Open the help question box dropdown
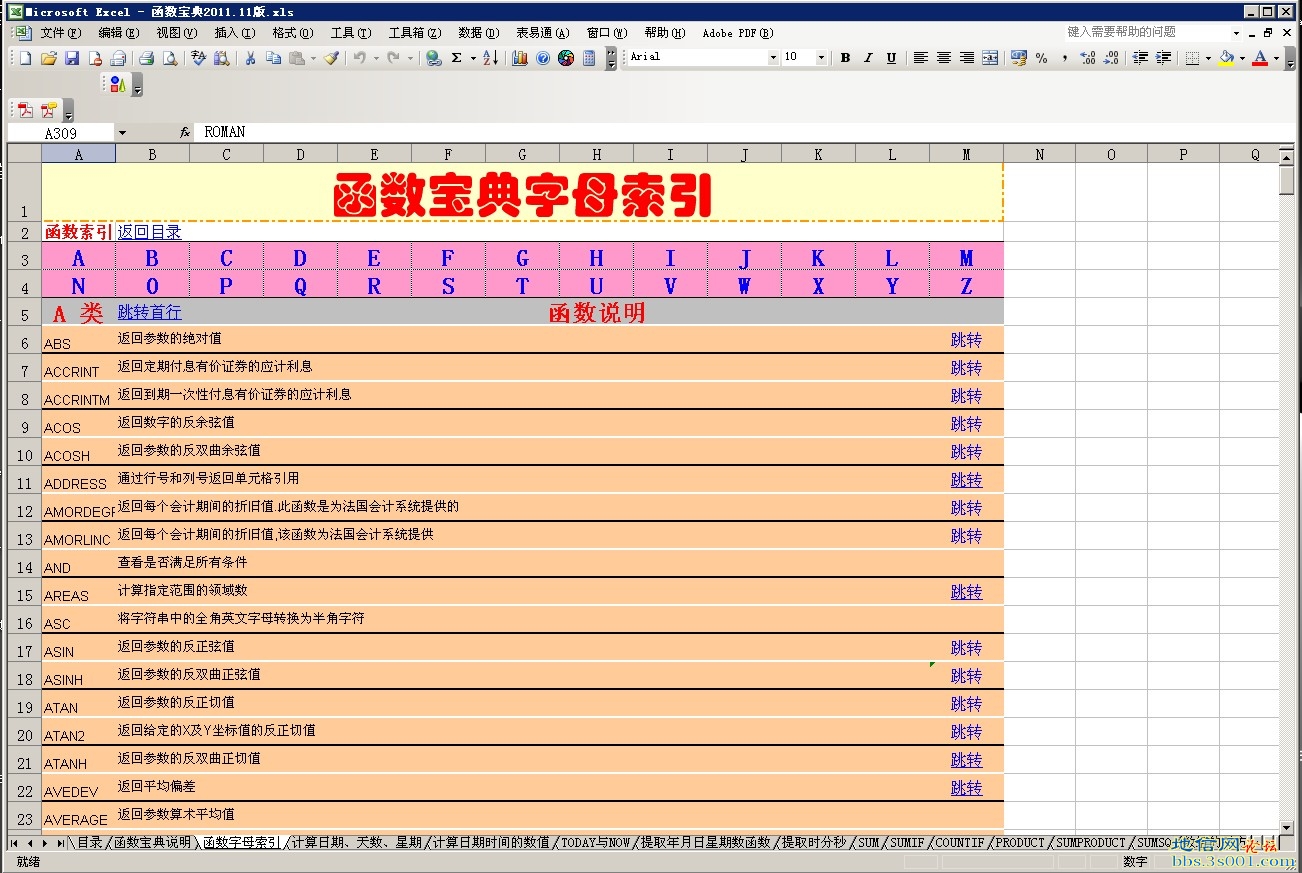Screen dimensions: 1302x873 1236,33
